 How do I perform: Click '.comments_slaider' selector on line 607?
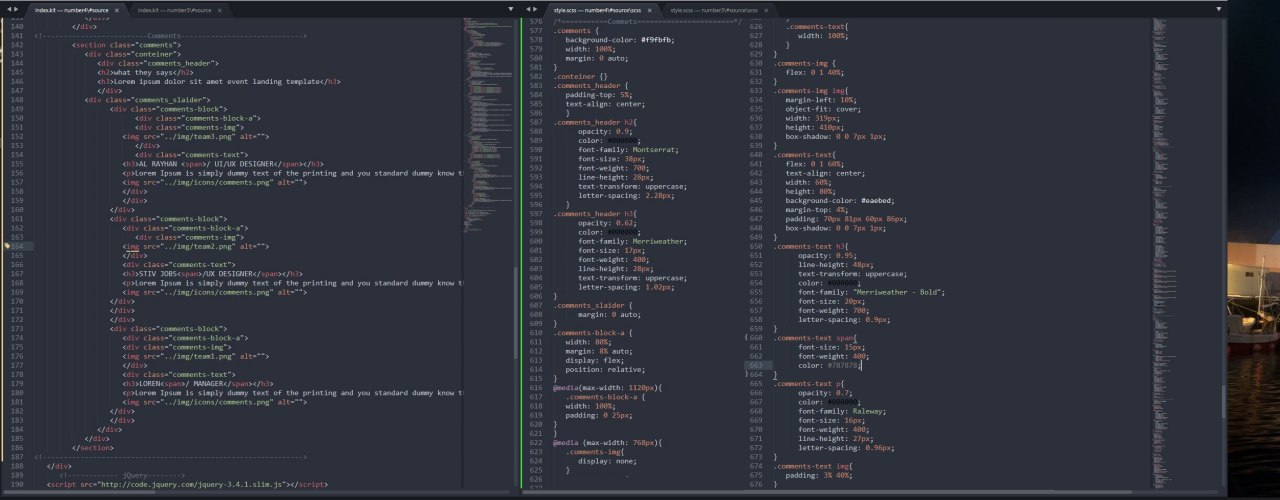point(590,304)
